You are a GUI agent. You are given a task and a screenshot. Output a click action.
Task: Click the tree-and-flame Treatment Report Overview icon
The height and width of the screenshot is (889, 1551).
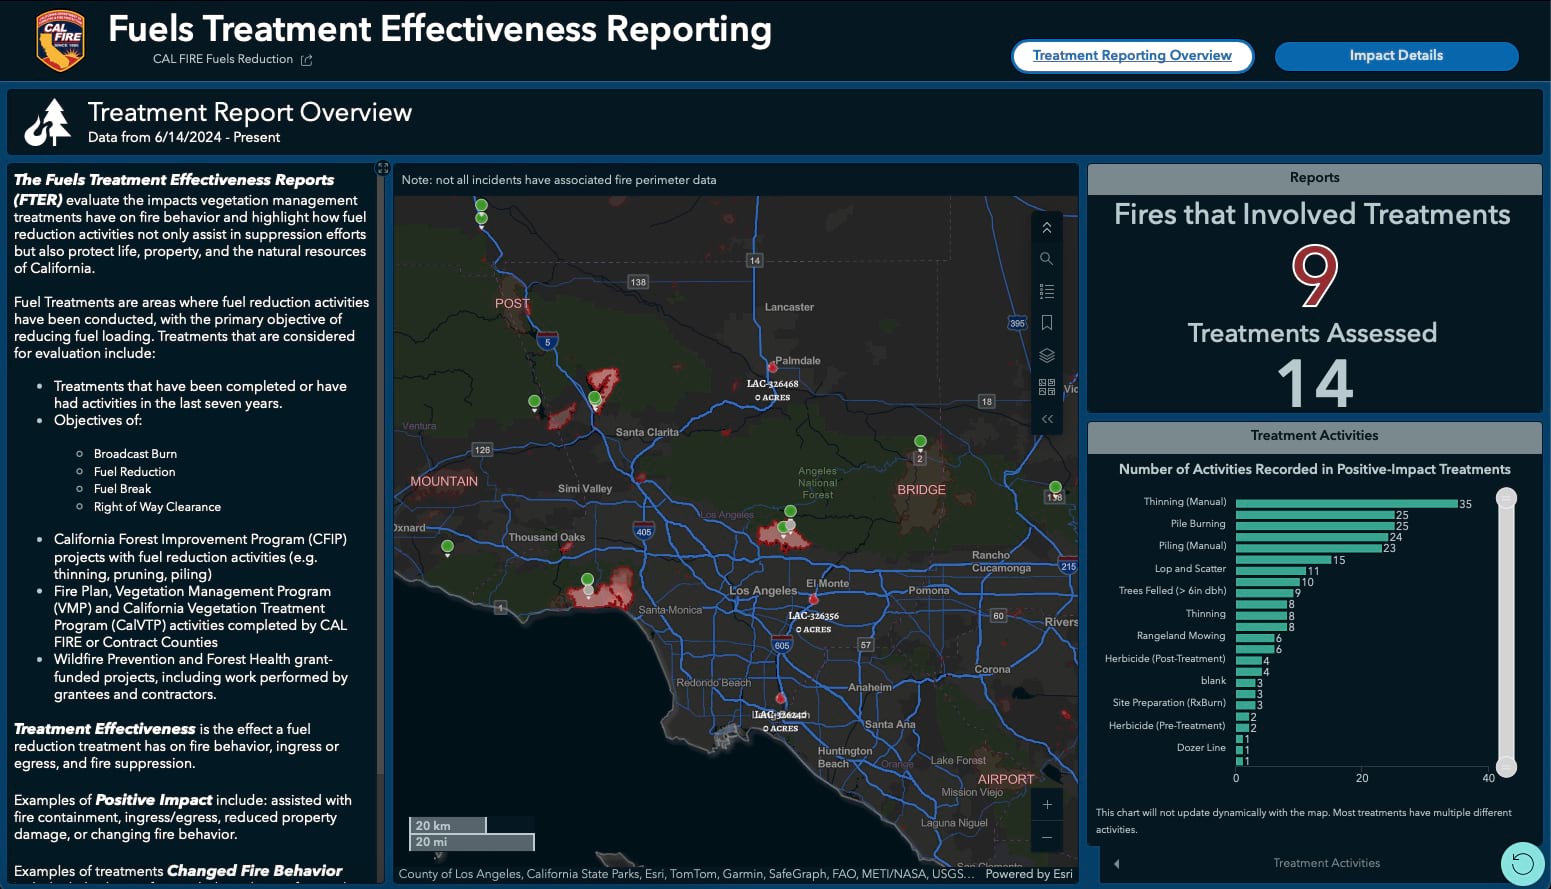point(48,120)
